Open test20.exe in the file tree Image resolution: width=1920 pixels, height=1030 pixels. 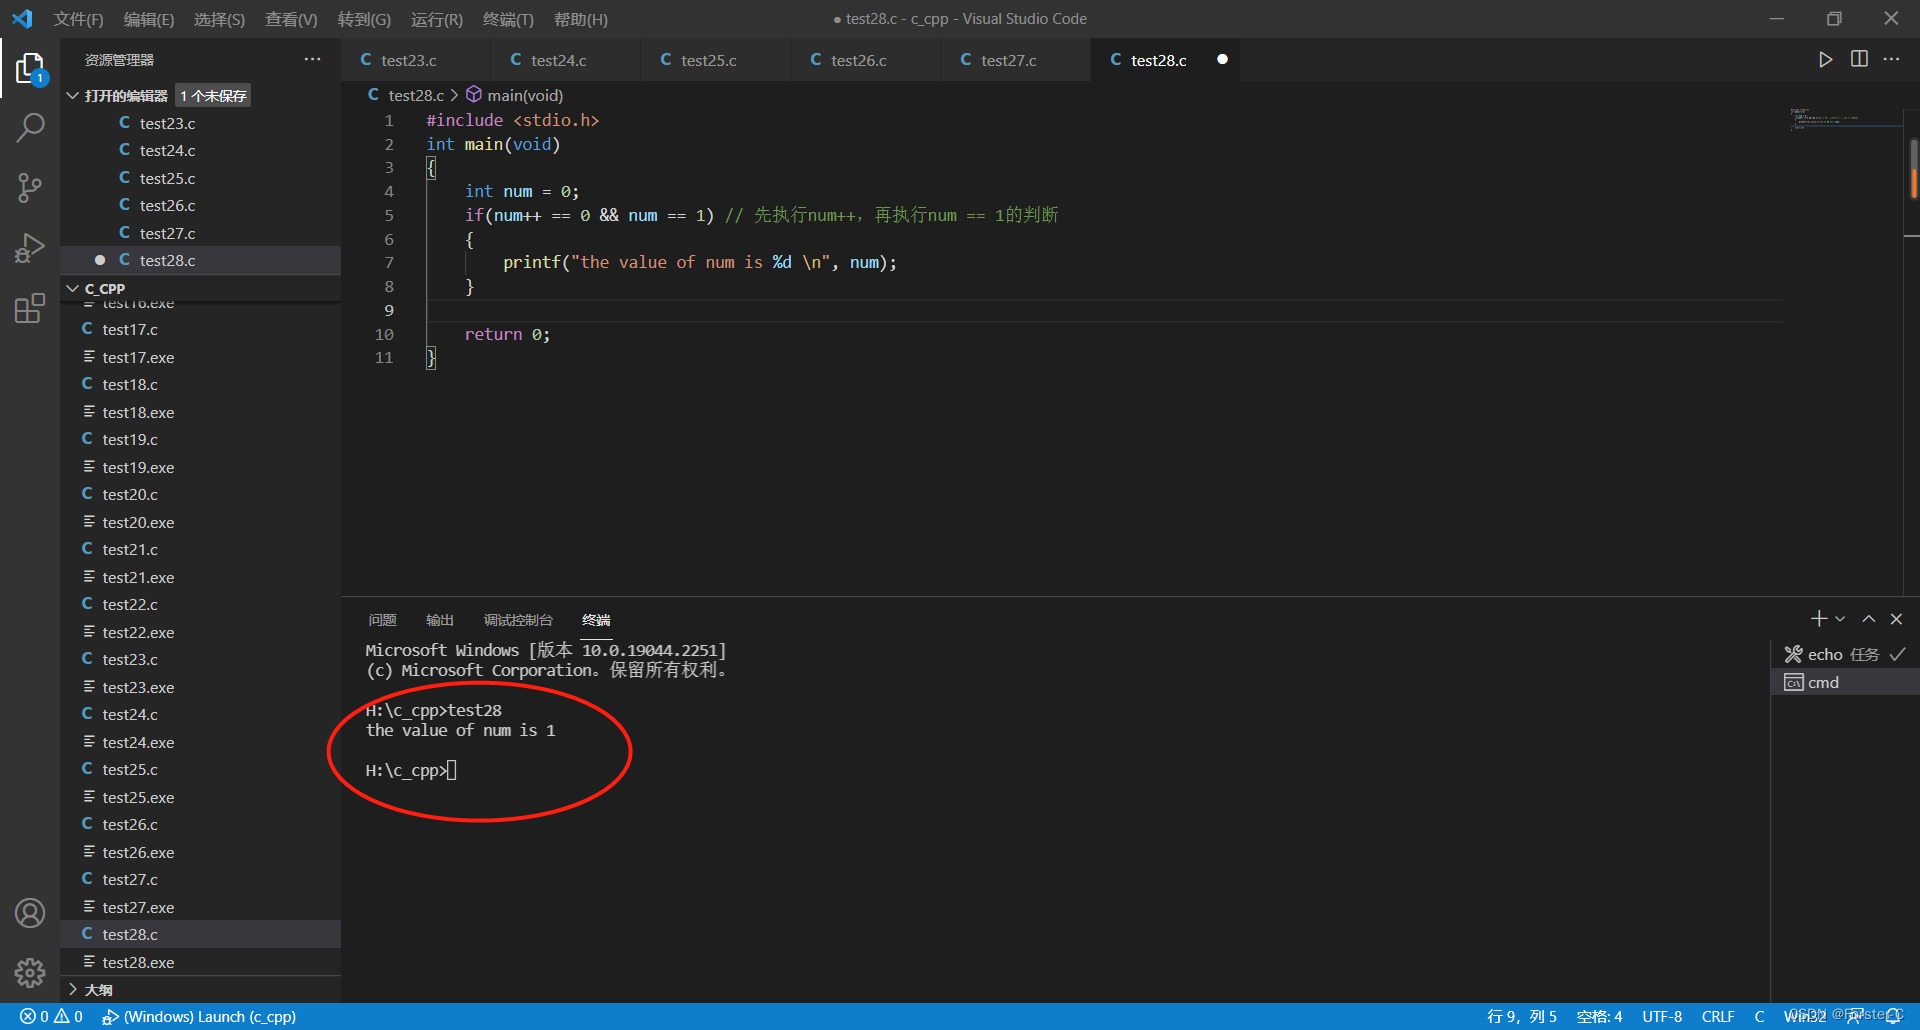[200, 522]
